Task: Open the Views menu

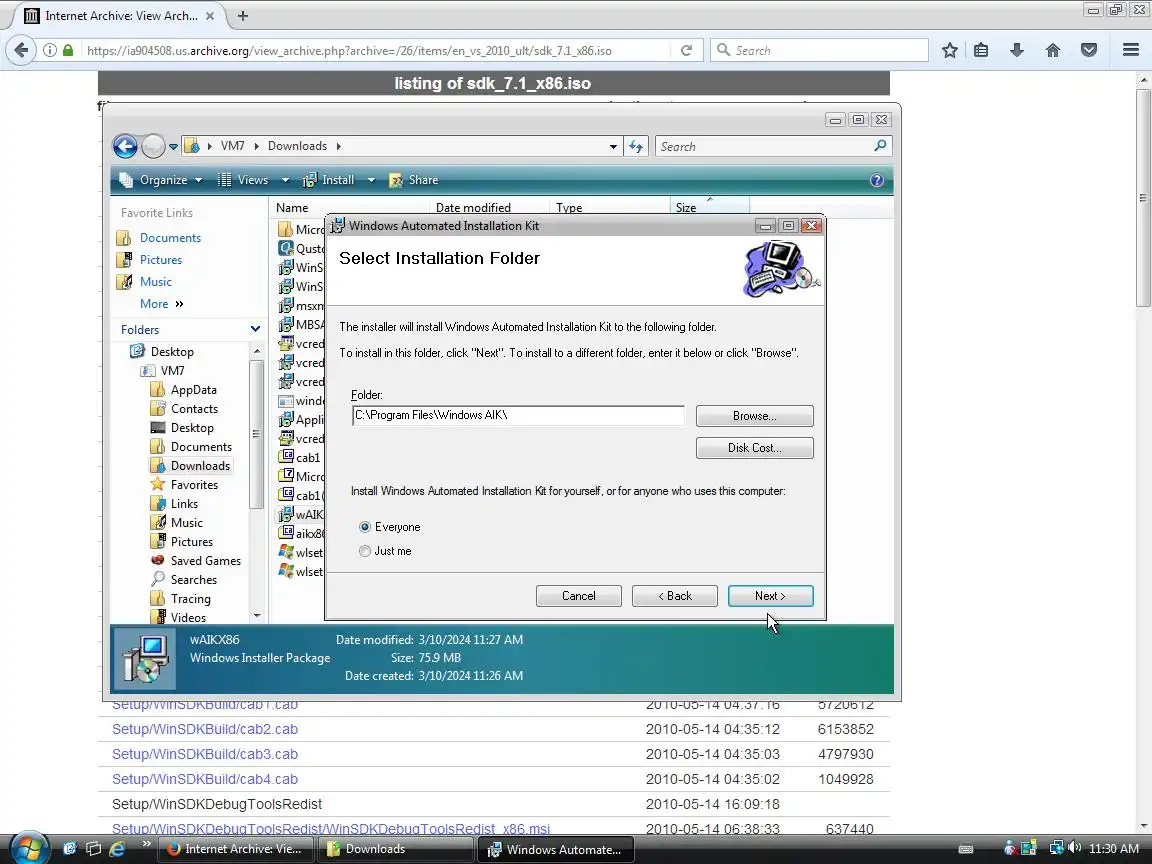Action: (245, 180)
